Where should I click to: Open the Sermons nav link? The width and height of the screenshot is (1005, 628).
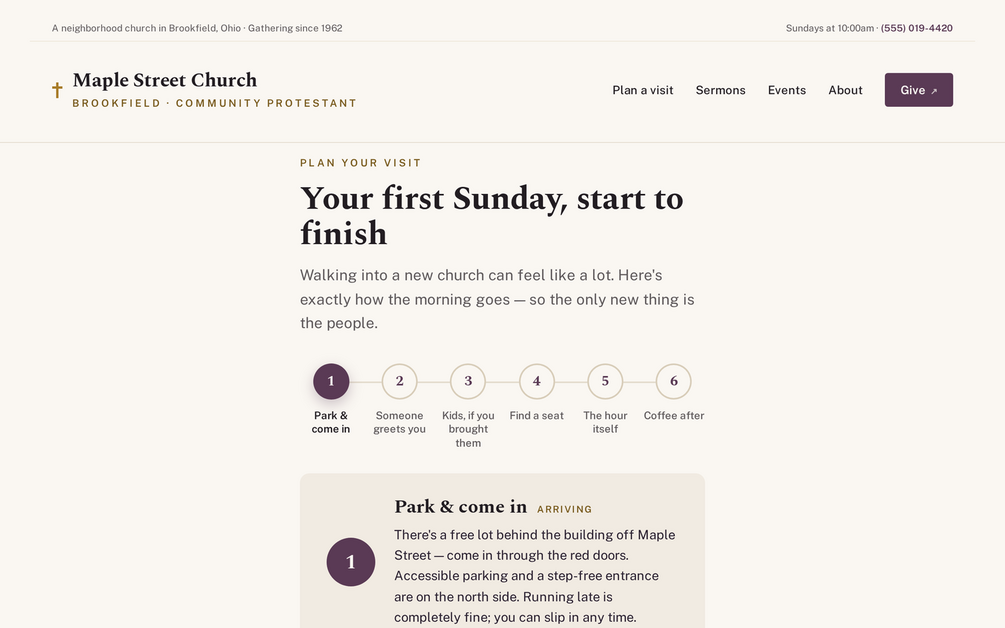[x=720, y=90]
